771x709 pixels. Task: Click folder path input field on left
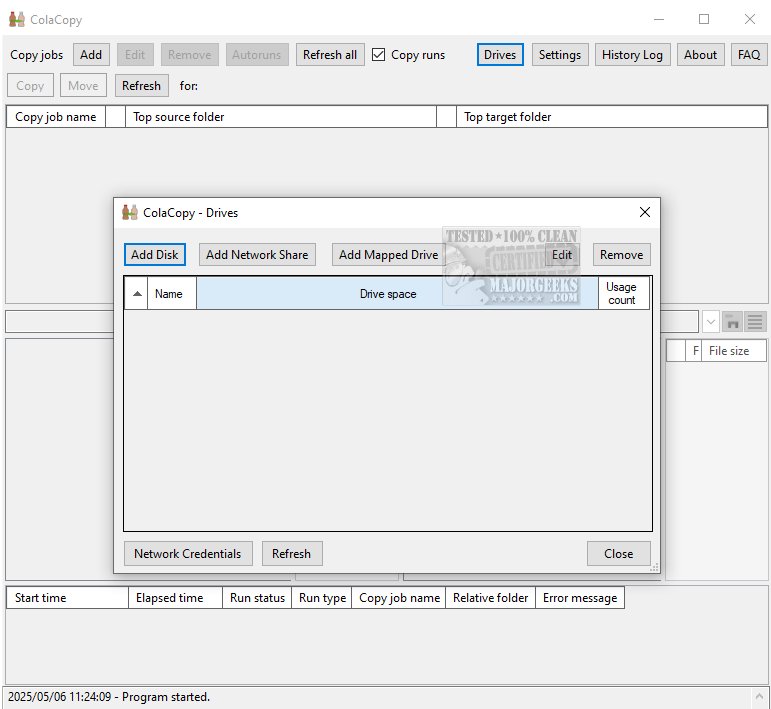point(59,322)
